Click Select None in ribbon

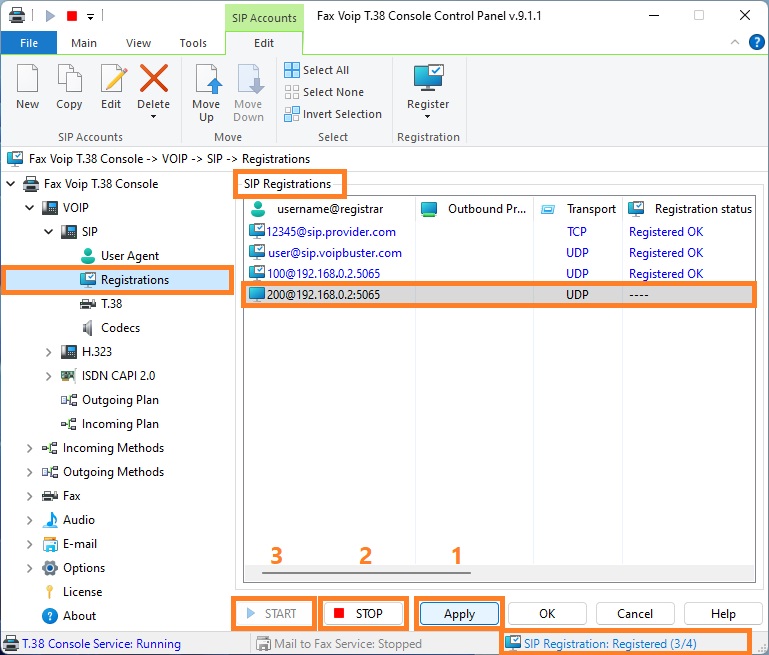tap(324, 92)
